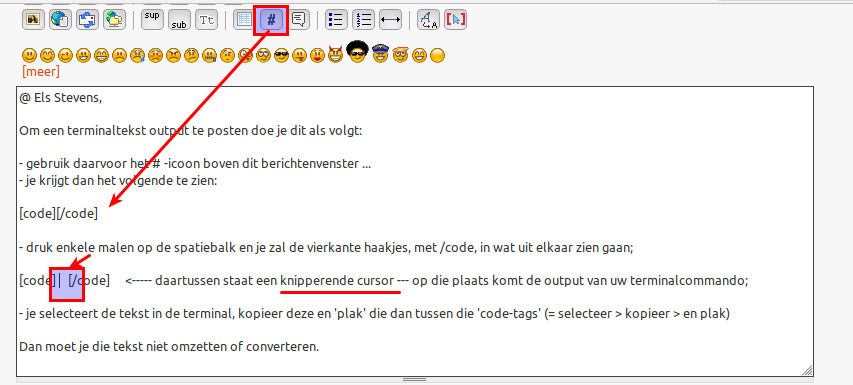853x385 pixels.
Task: Insert the blank yellow face emoticon
Action: tap(437, 55)
